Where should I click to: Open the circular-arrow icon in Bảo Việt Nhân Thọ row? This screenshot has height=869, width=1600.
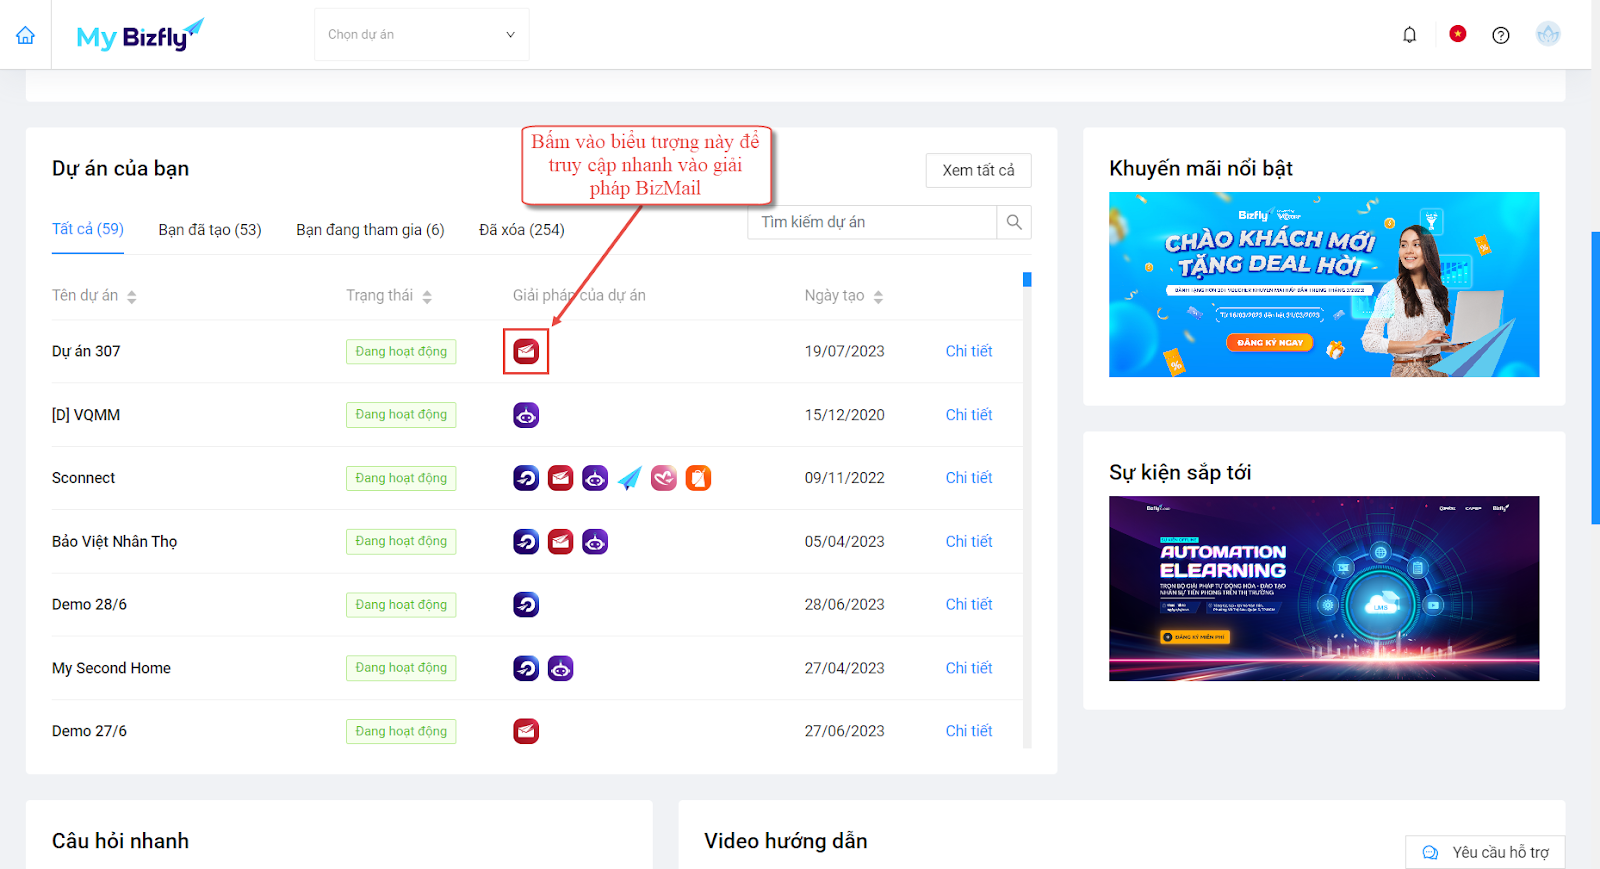(x=526, y=542)
